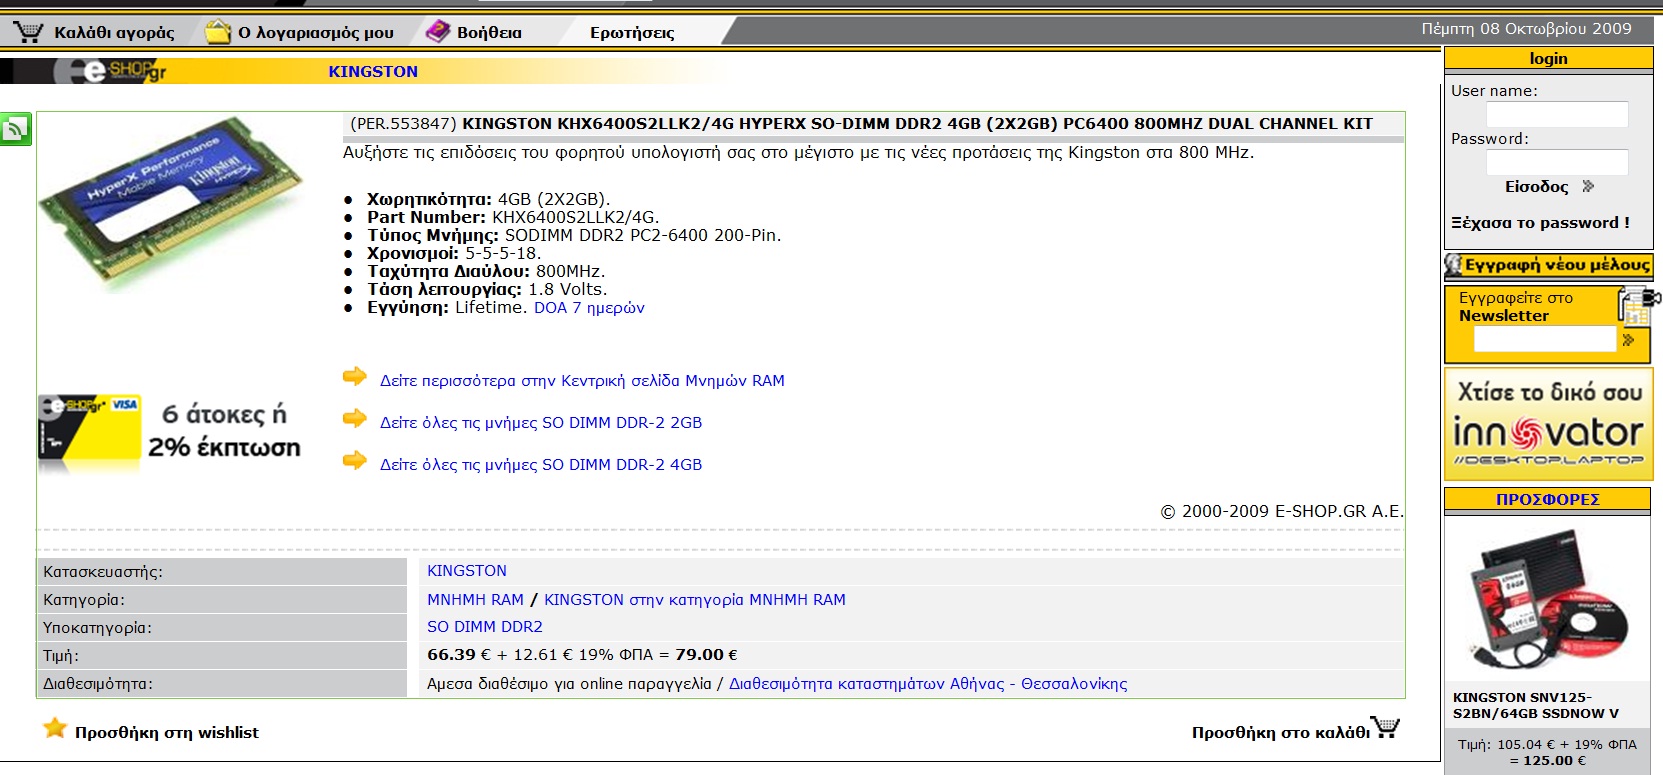Click the offer price 125.00 € text
This screenshot has height=775, width=1663.
point(1553,761)
